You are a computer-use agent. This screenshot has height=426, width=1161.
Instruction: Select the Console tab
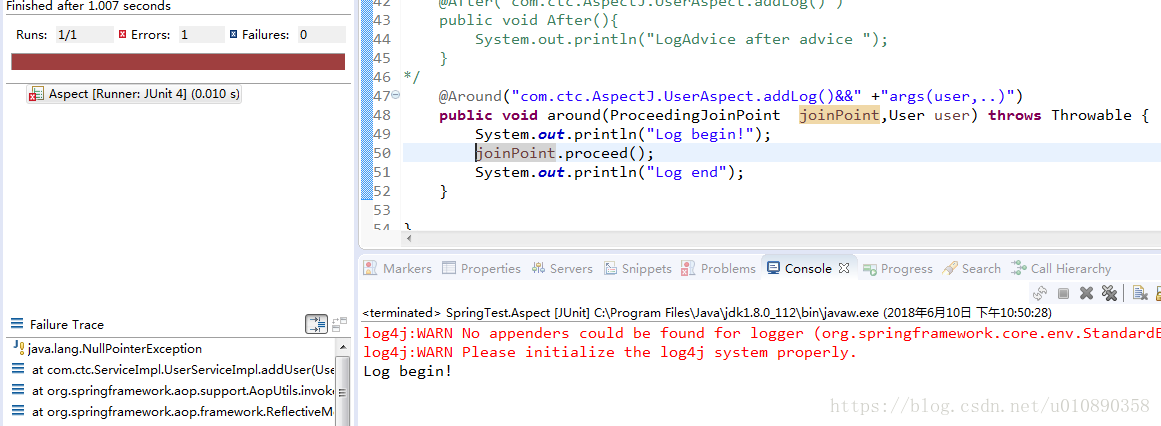click(808, 268)
